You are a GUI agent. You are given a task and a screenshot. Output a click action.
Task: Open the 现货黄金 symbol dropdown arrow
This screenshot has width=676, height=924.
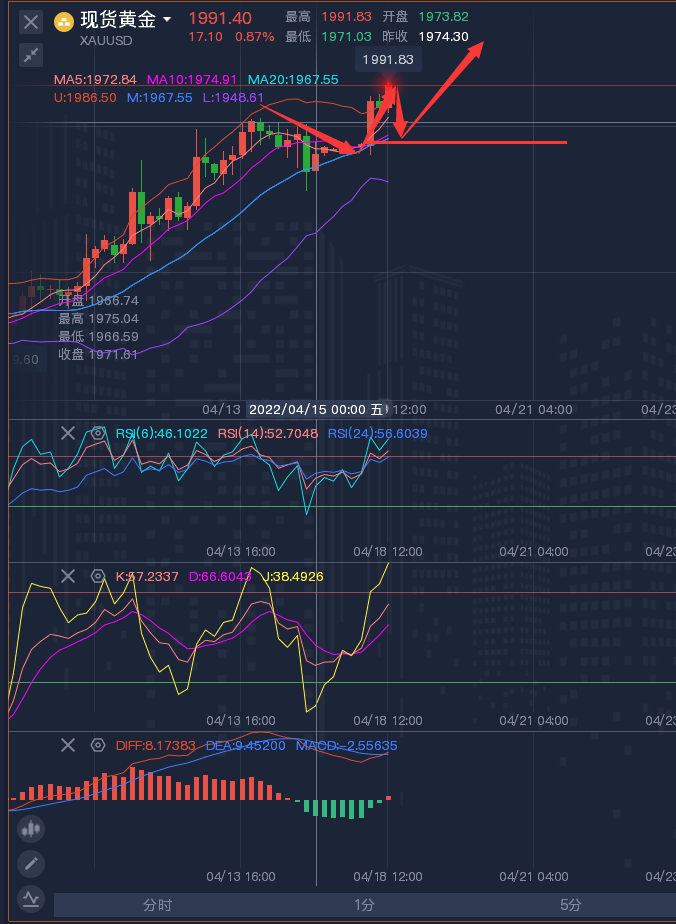click(x=167, y=20)
